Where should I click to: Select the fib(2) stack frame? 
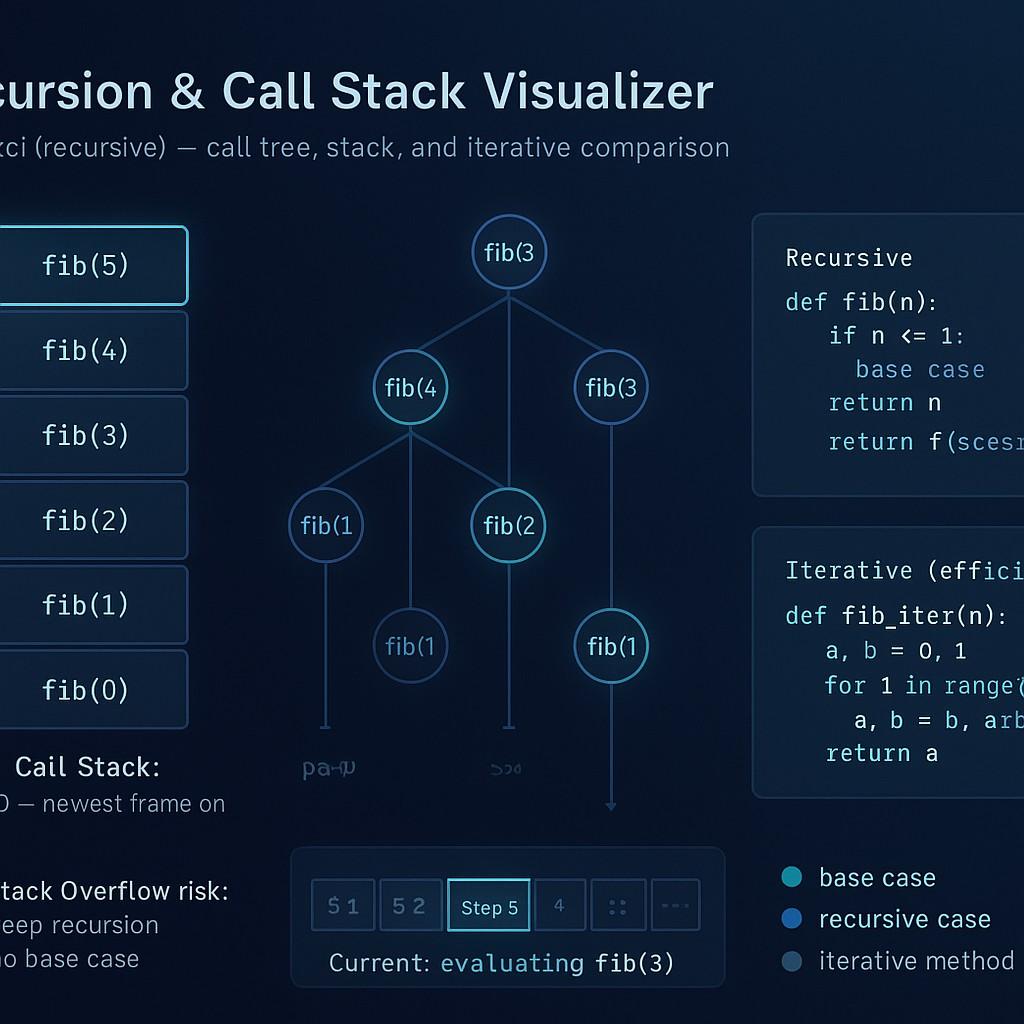93,520
